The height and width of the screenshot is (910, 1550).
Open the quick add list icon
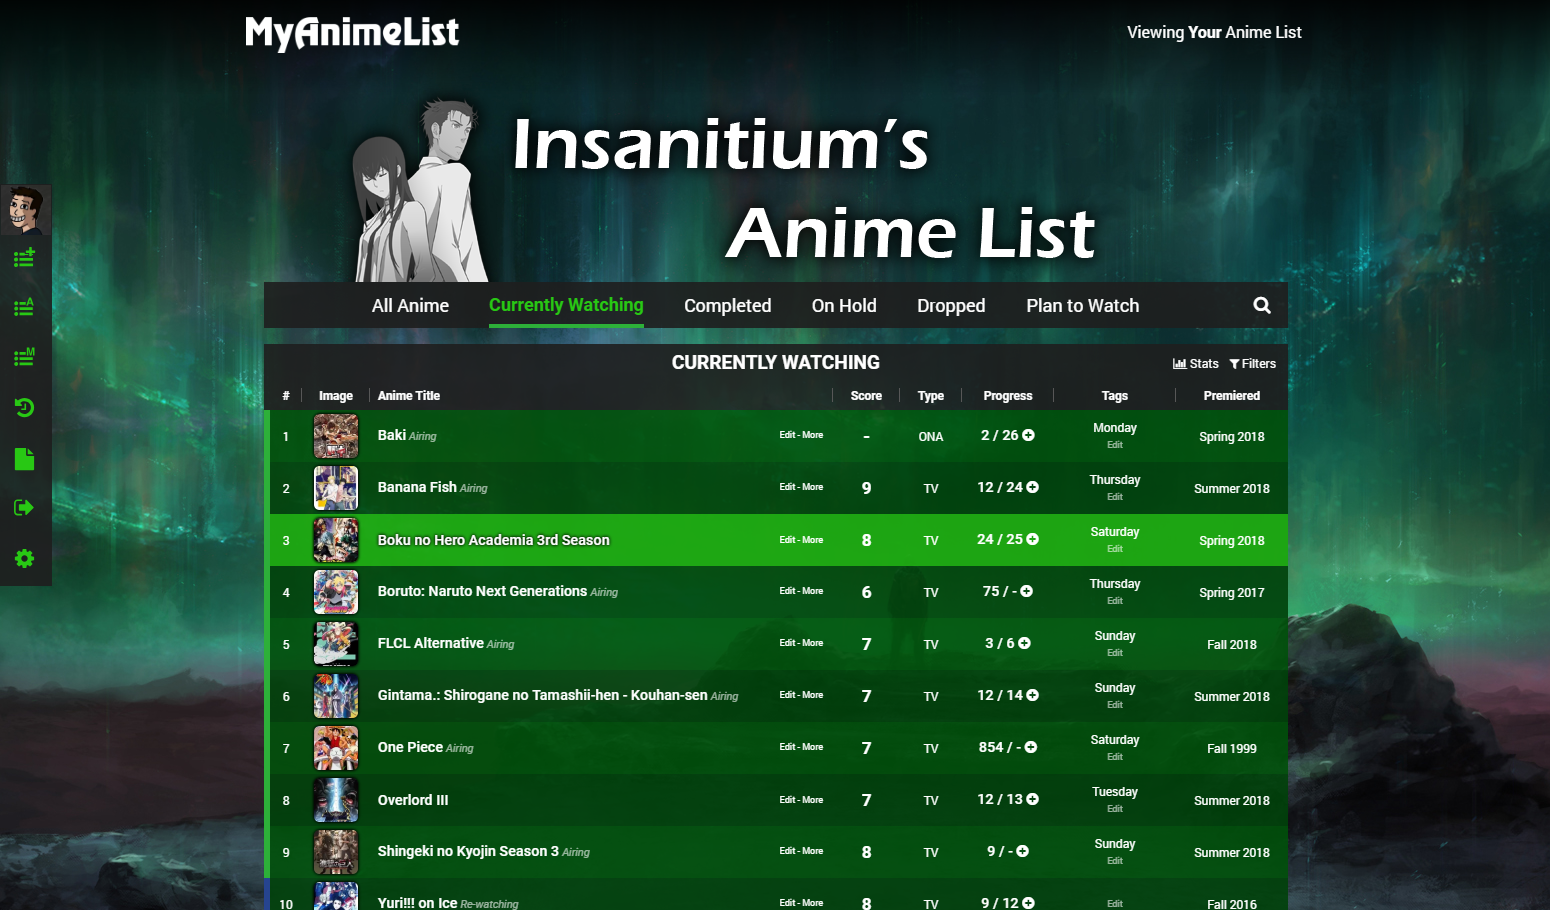point(25,258)
